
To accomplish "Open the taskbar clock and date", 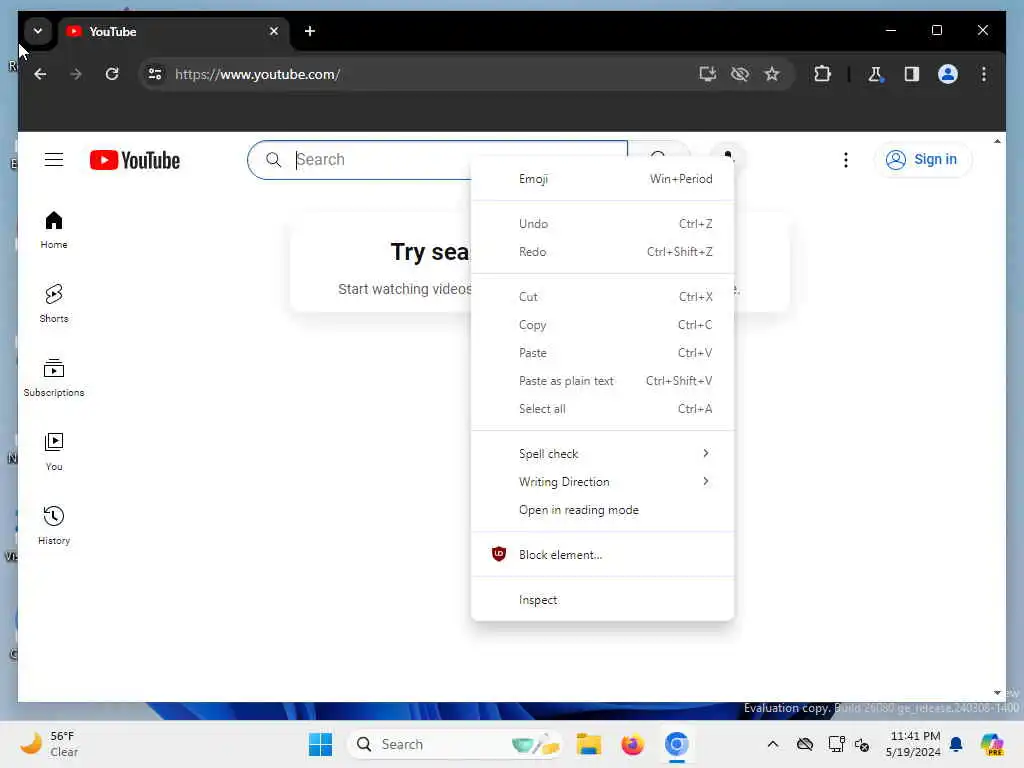I will coord(913,744).
